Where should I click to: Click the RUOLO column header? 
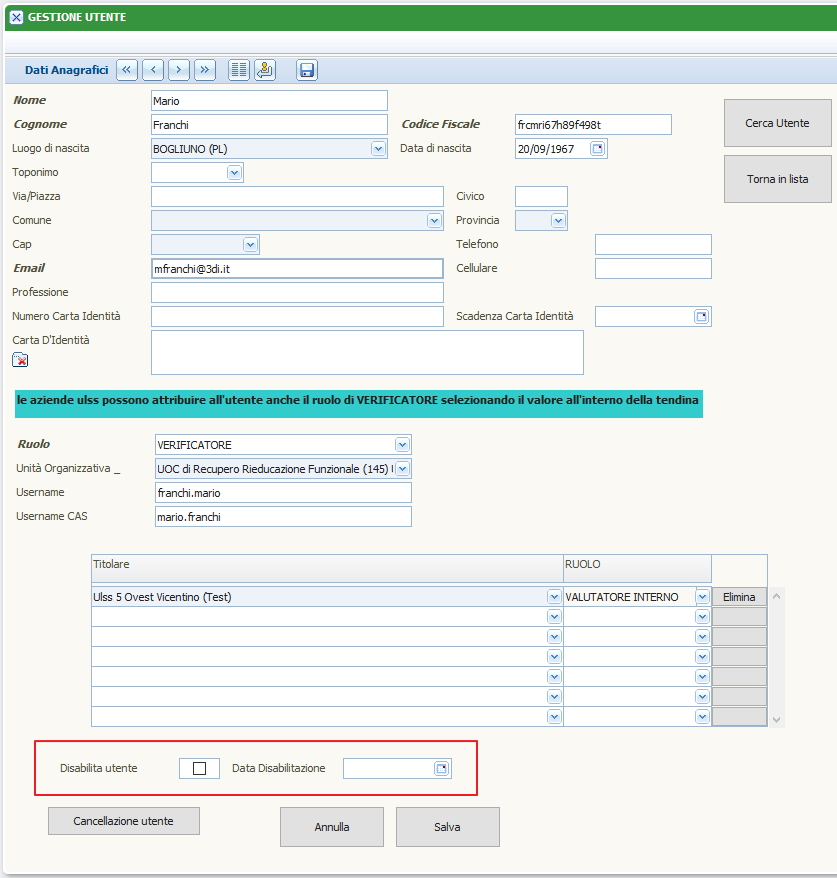point(637,568)
